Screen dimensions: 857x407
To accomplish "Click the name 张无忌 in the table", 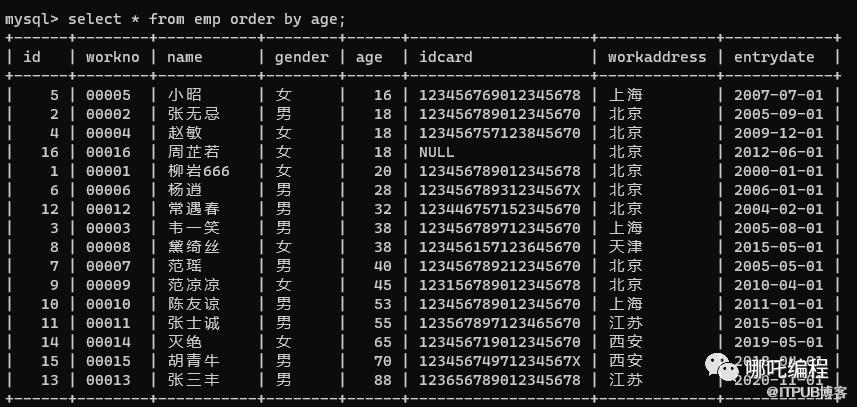I will click(193, 114).
